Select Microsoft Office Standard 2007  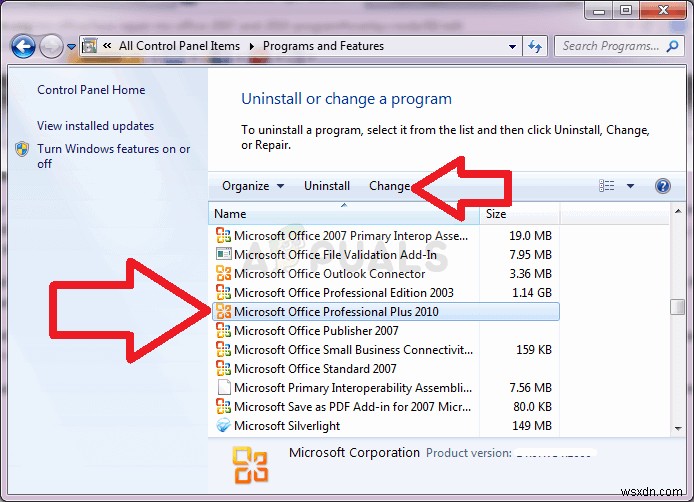[384, 369]
